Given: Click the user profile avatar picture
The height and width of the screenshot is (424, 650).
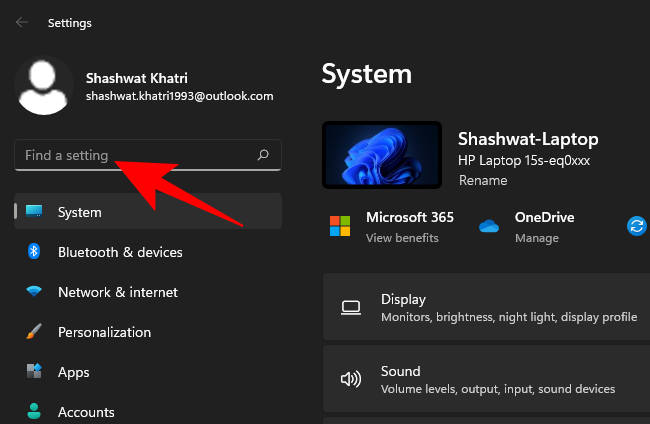Looking at the screenshot, I should (x=44, y=86).
